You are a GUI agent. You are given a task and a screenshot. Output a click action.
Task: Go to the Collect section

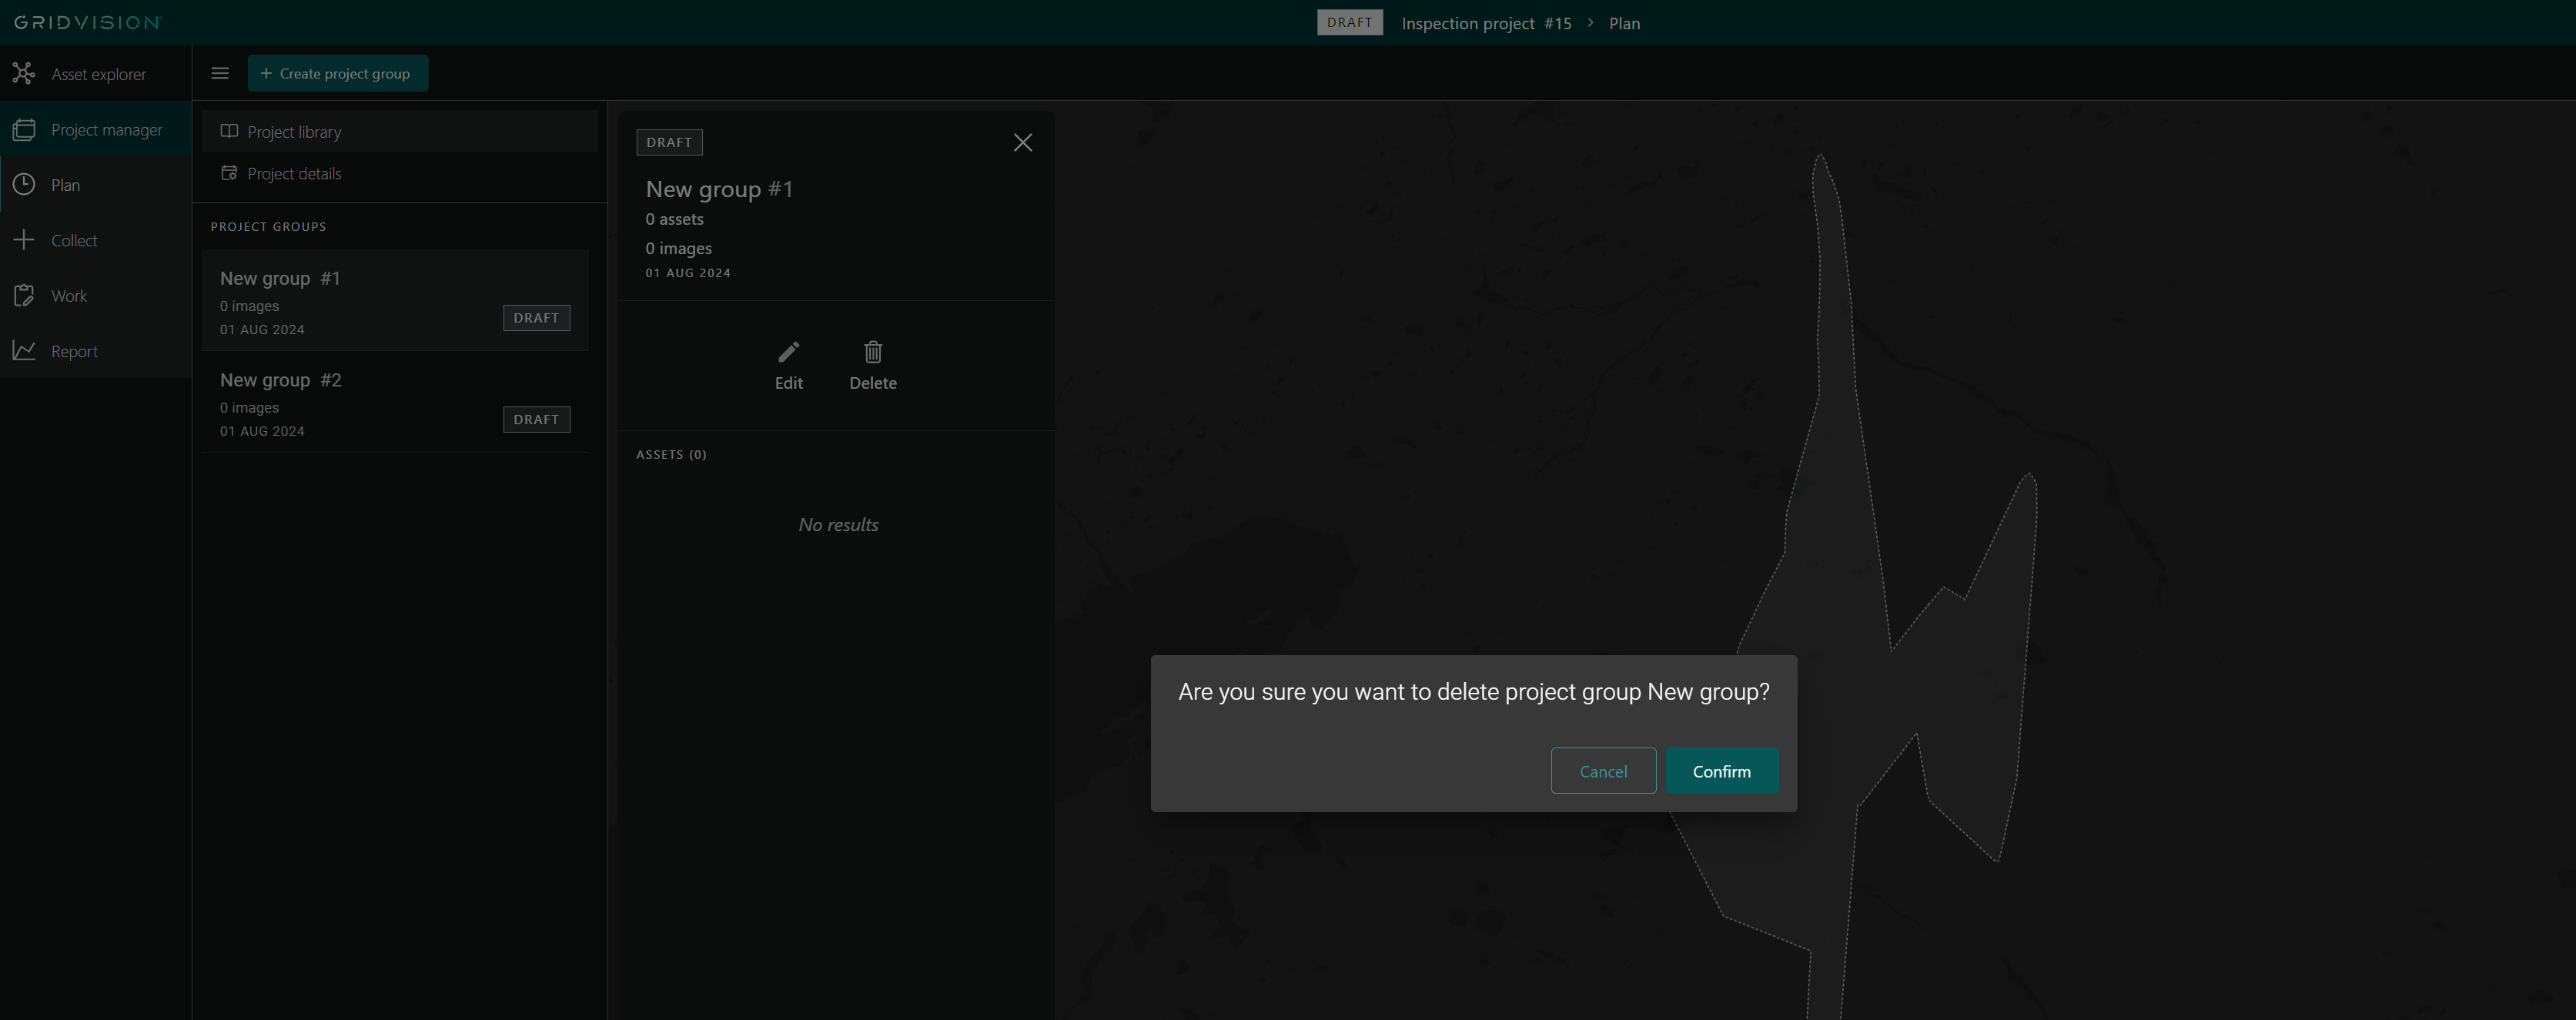click(74, 241)
